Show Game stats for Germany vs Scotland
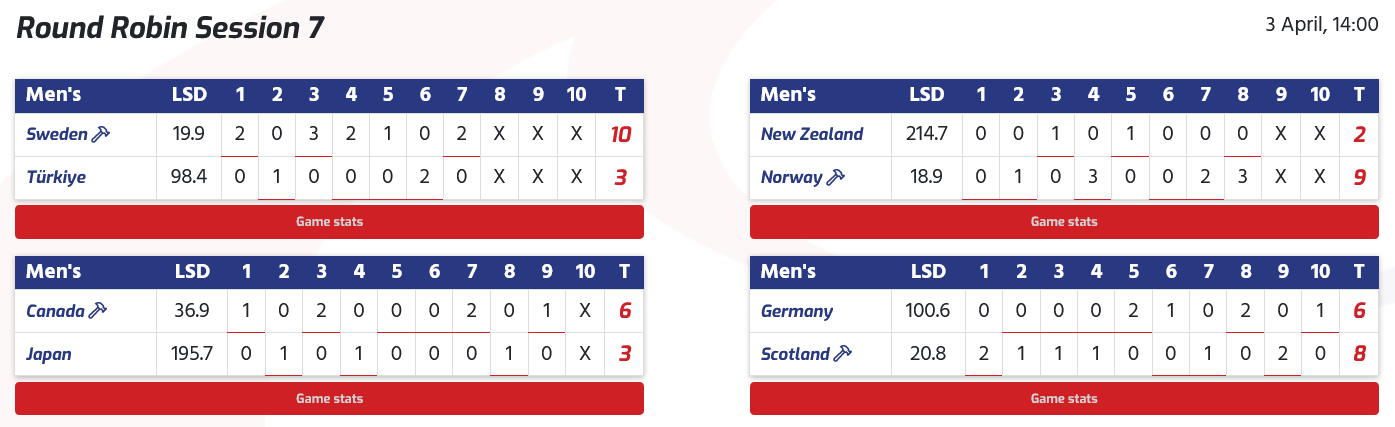 point(1064,399)
